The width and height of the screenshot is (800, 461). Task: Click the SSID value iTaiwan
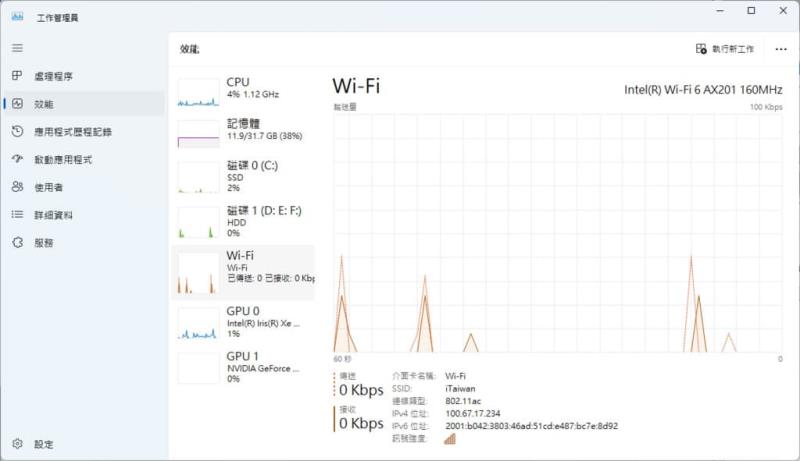460,389
